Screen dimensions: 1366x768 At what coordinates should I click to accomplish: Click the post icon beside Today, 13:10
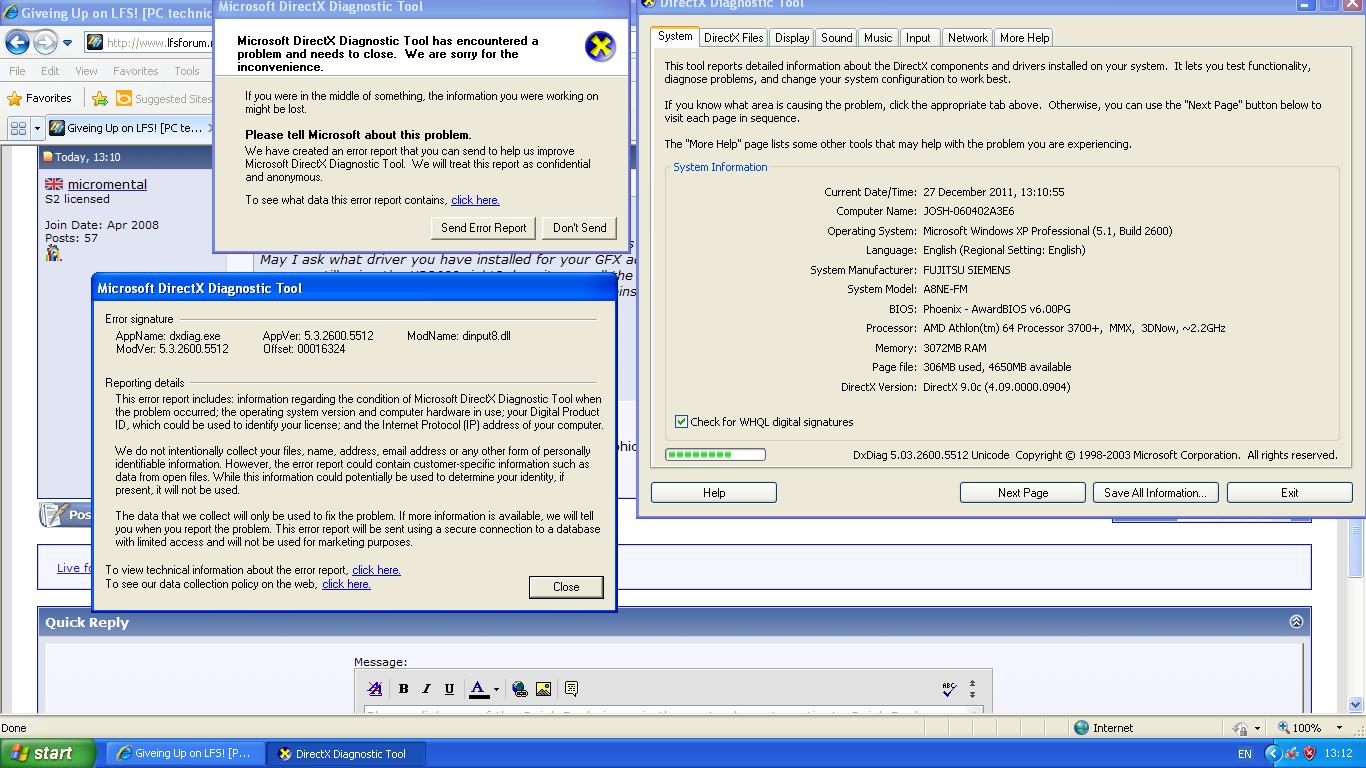point(47,157)
